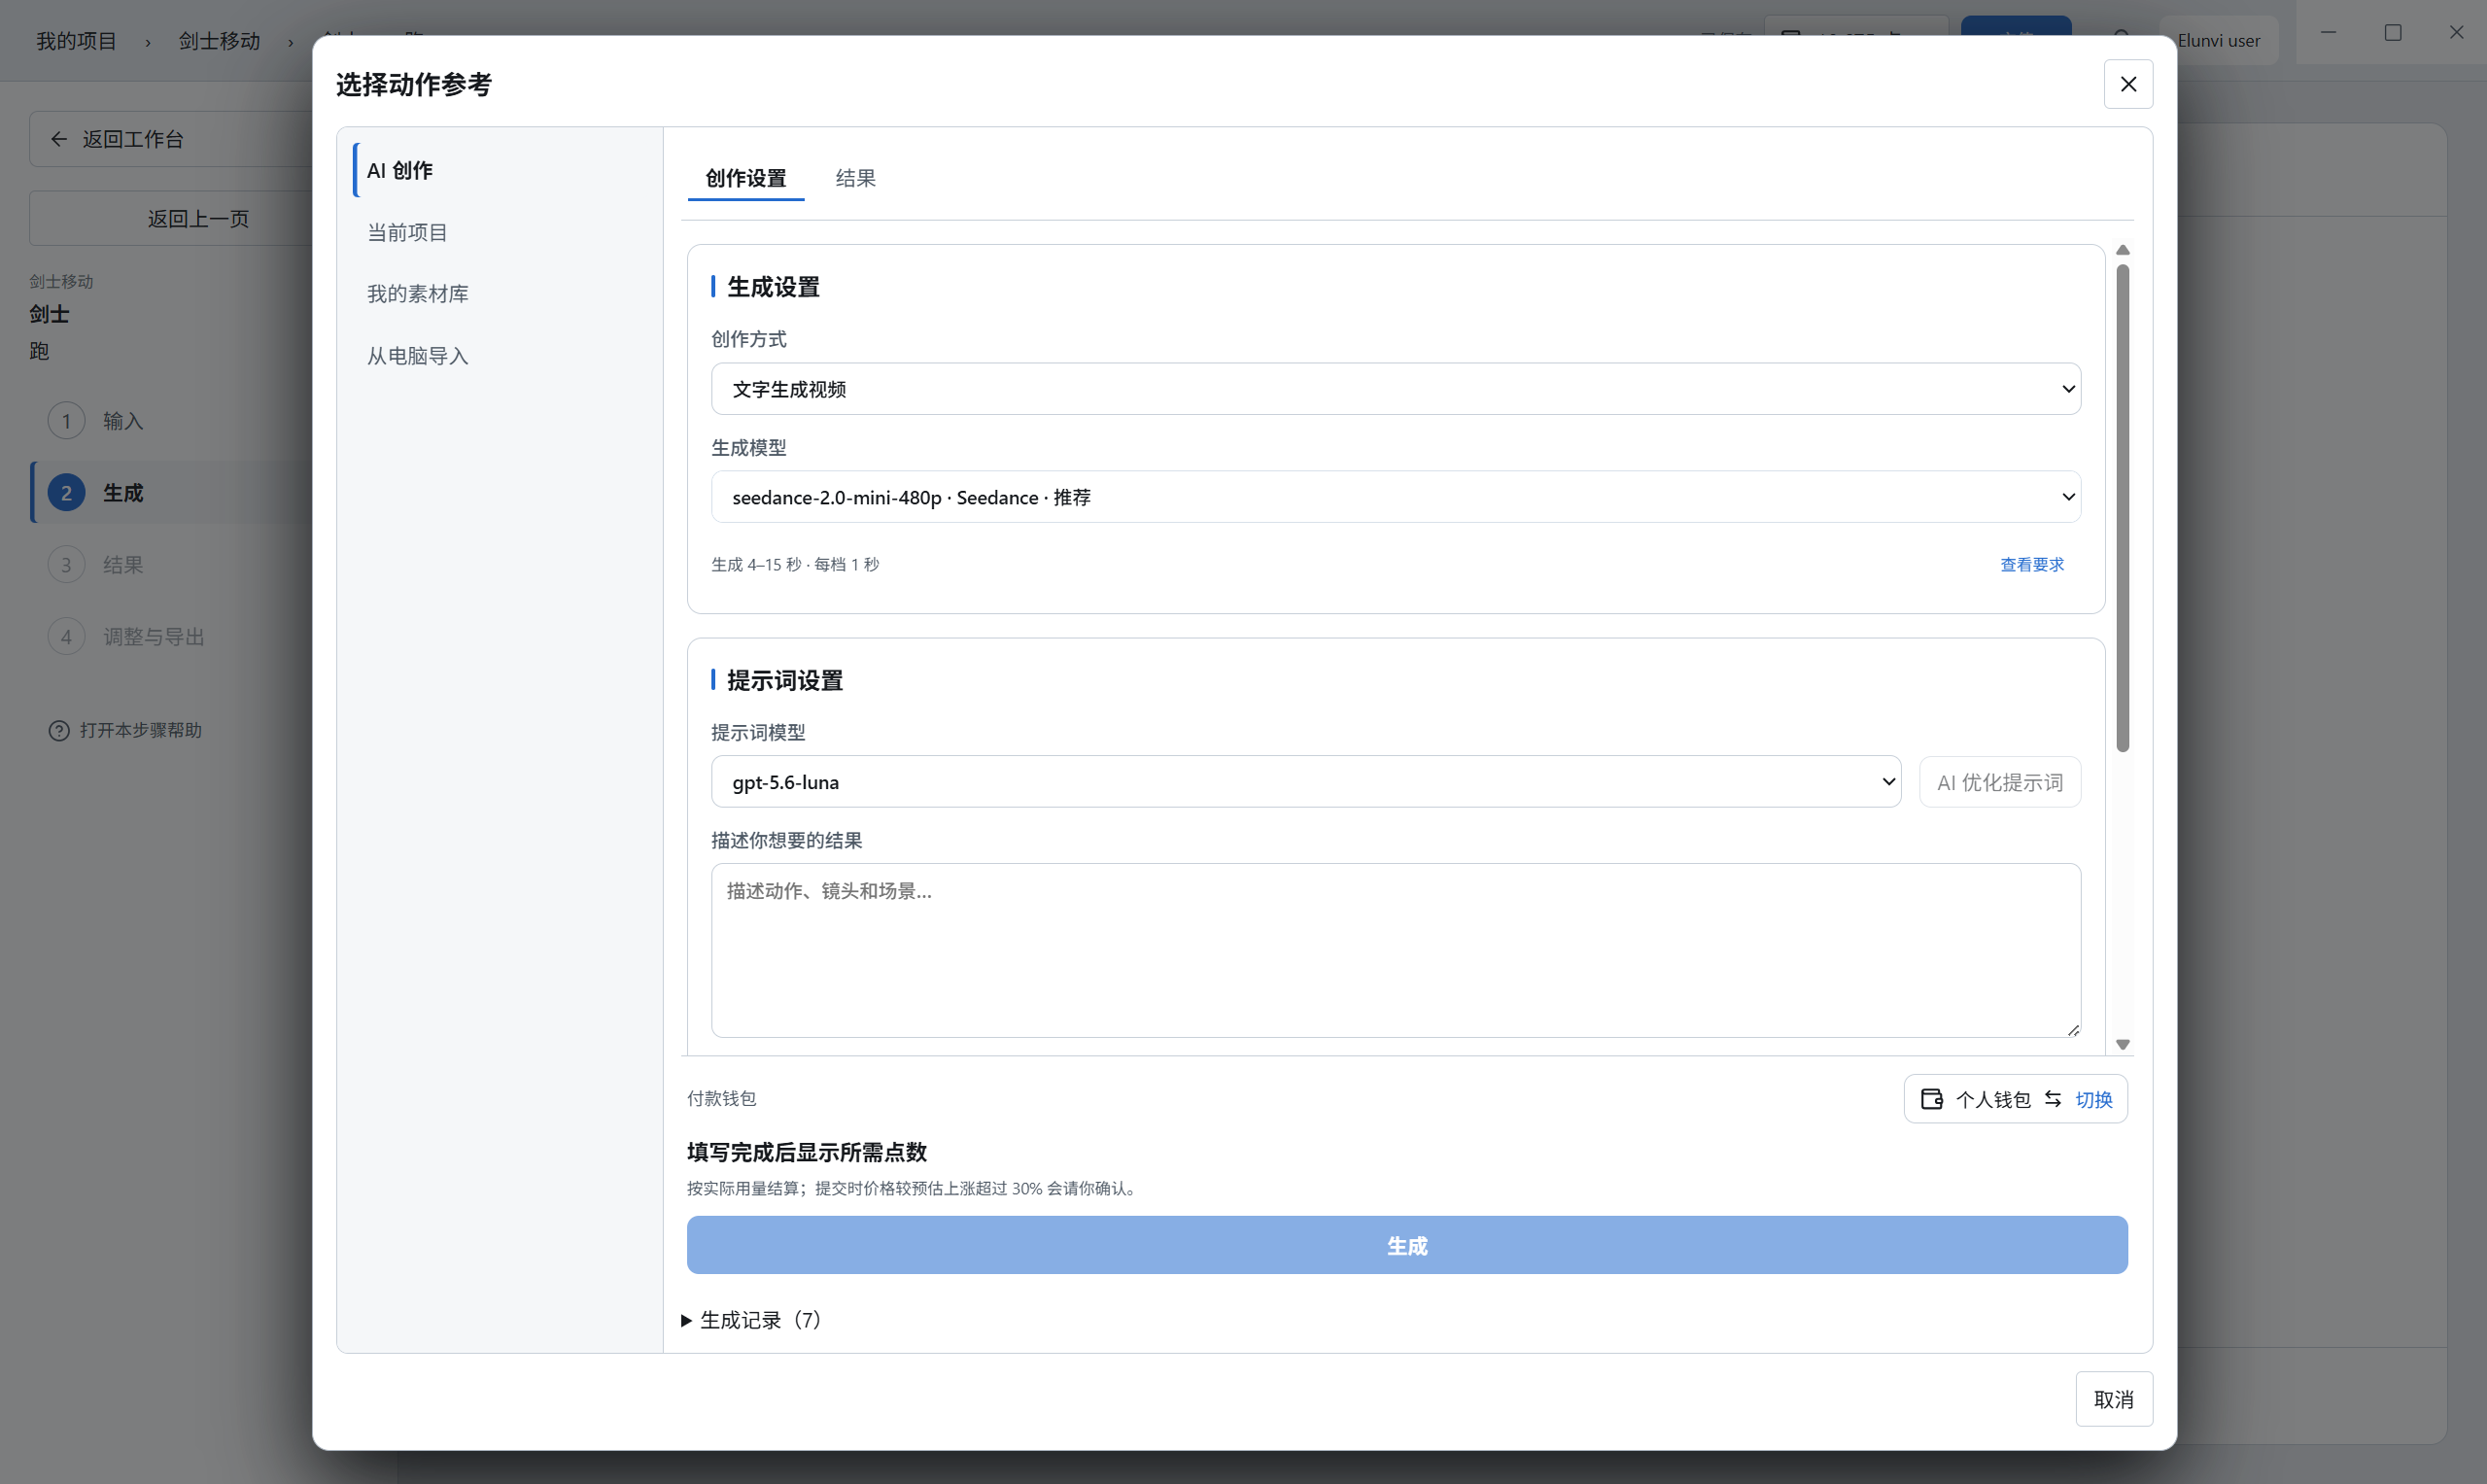Open the 生成模型 dropdown showing seedance-2.0-mini-480p
The image size is (2487, 1484).
click(1396, 497)
